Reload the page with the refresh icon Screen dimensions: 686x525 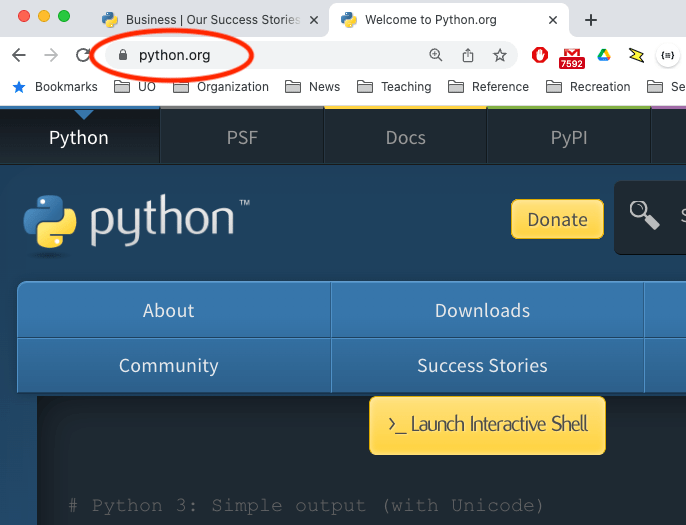tap(83, 55)
